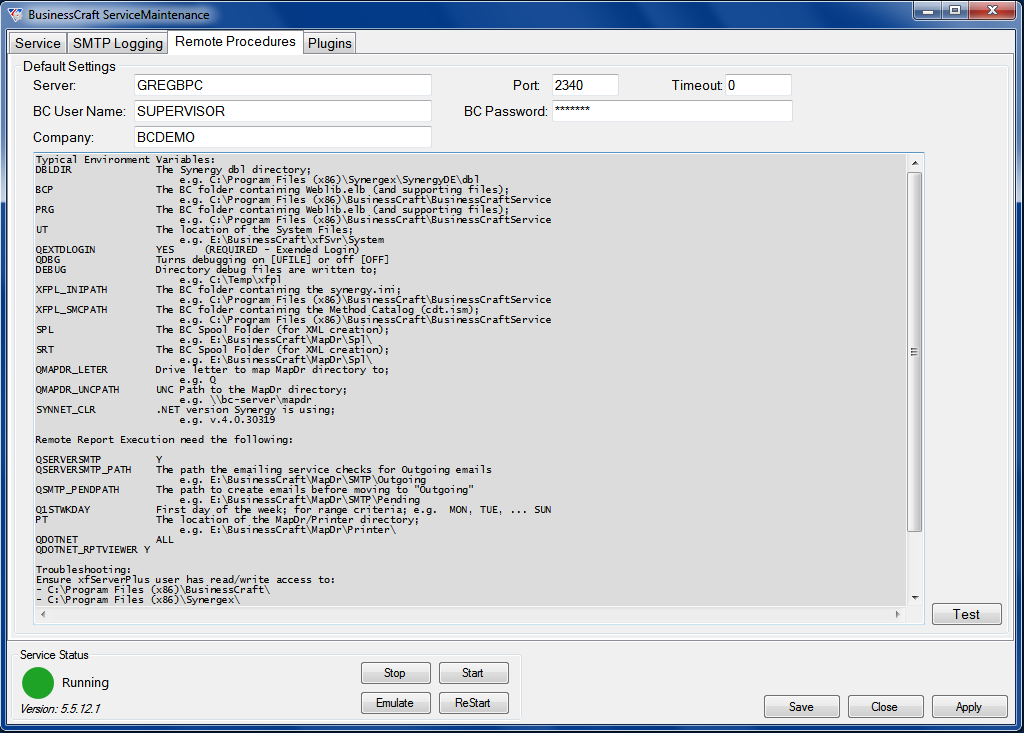Start the service
The height and width of the screenshot is (733, 1024).
473,673
